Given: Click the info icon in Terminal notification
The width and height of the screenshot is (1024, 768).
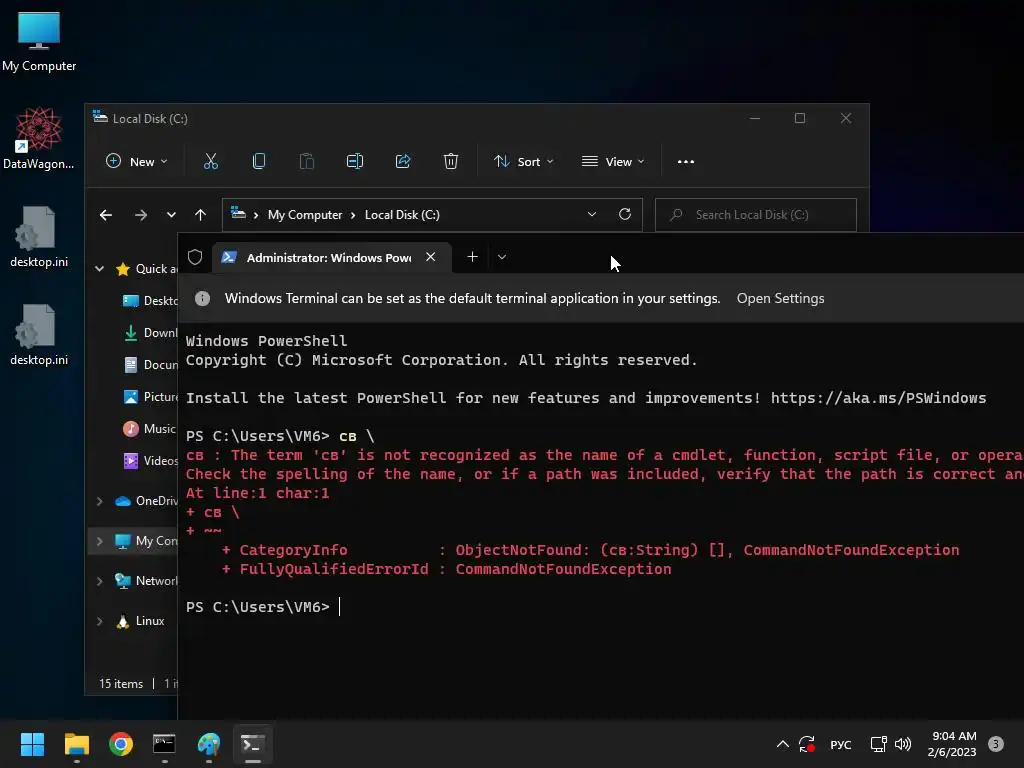Looking at the screenshot, I should 202,298.
